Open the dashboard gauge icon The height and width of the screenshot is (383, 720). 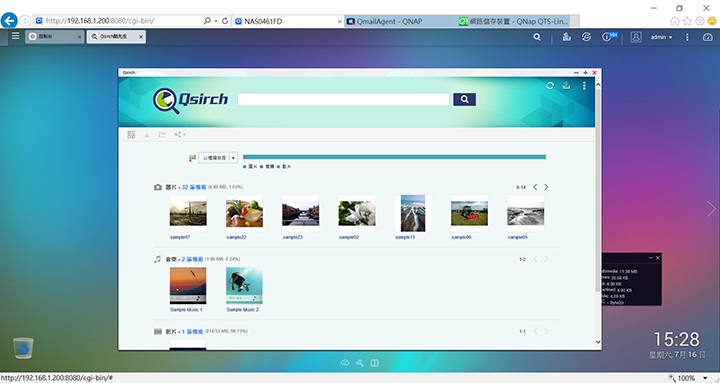[708, 37]
